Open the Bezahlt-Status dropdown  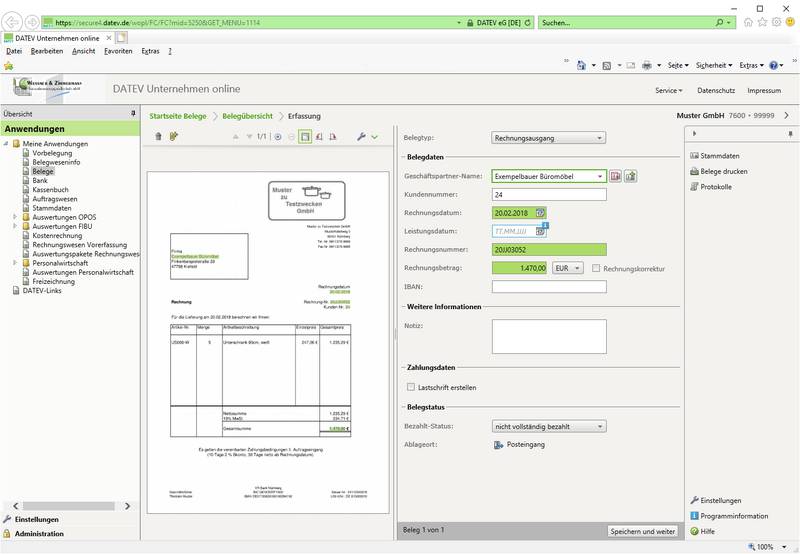coord(549,426)
